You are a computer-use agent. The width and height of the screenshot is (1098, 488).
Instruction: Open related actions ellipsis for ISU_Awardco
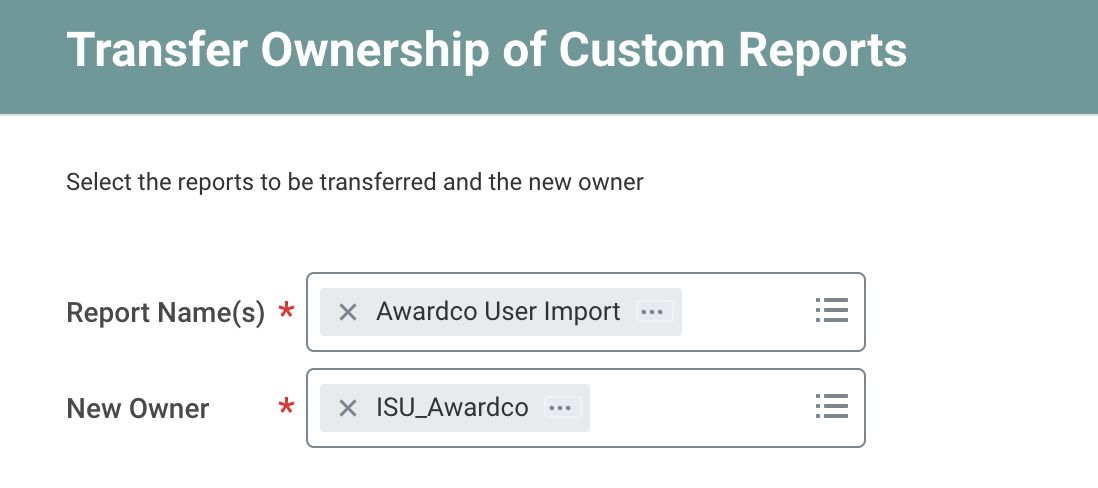pos(560,408)
